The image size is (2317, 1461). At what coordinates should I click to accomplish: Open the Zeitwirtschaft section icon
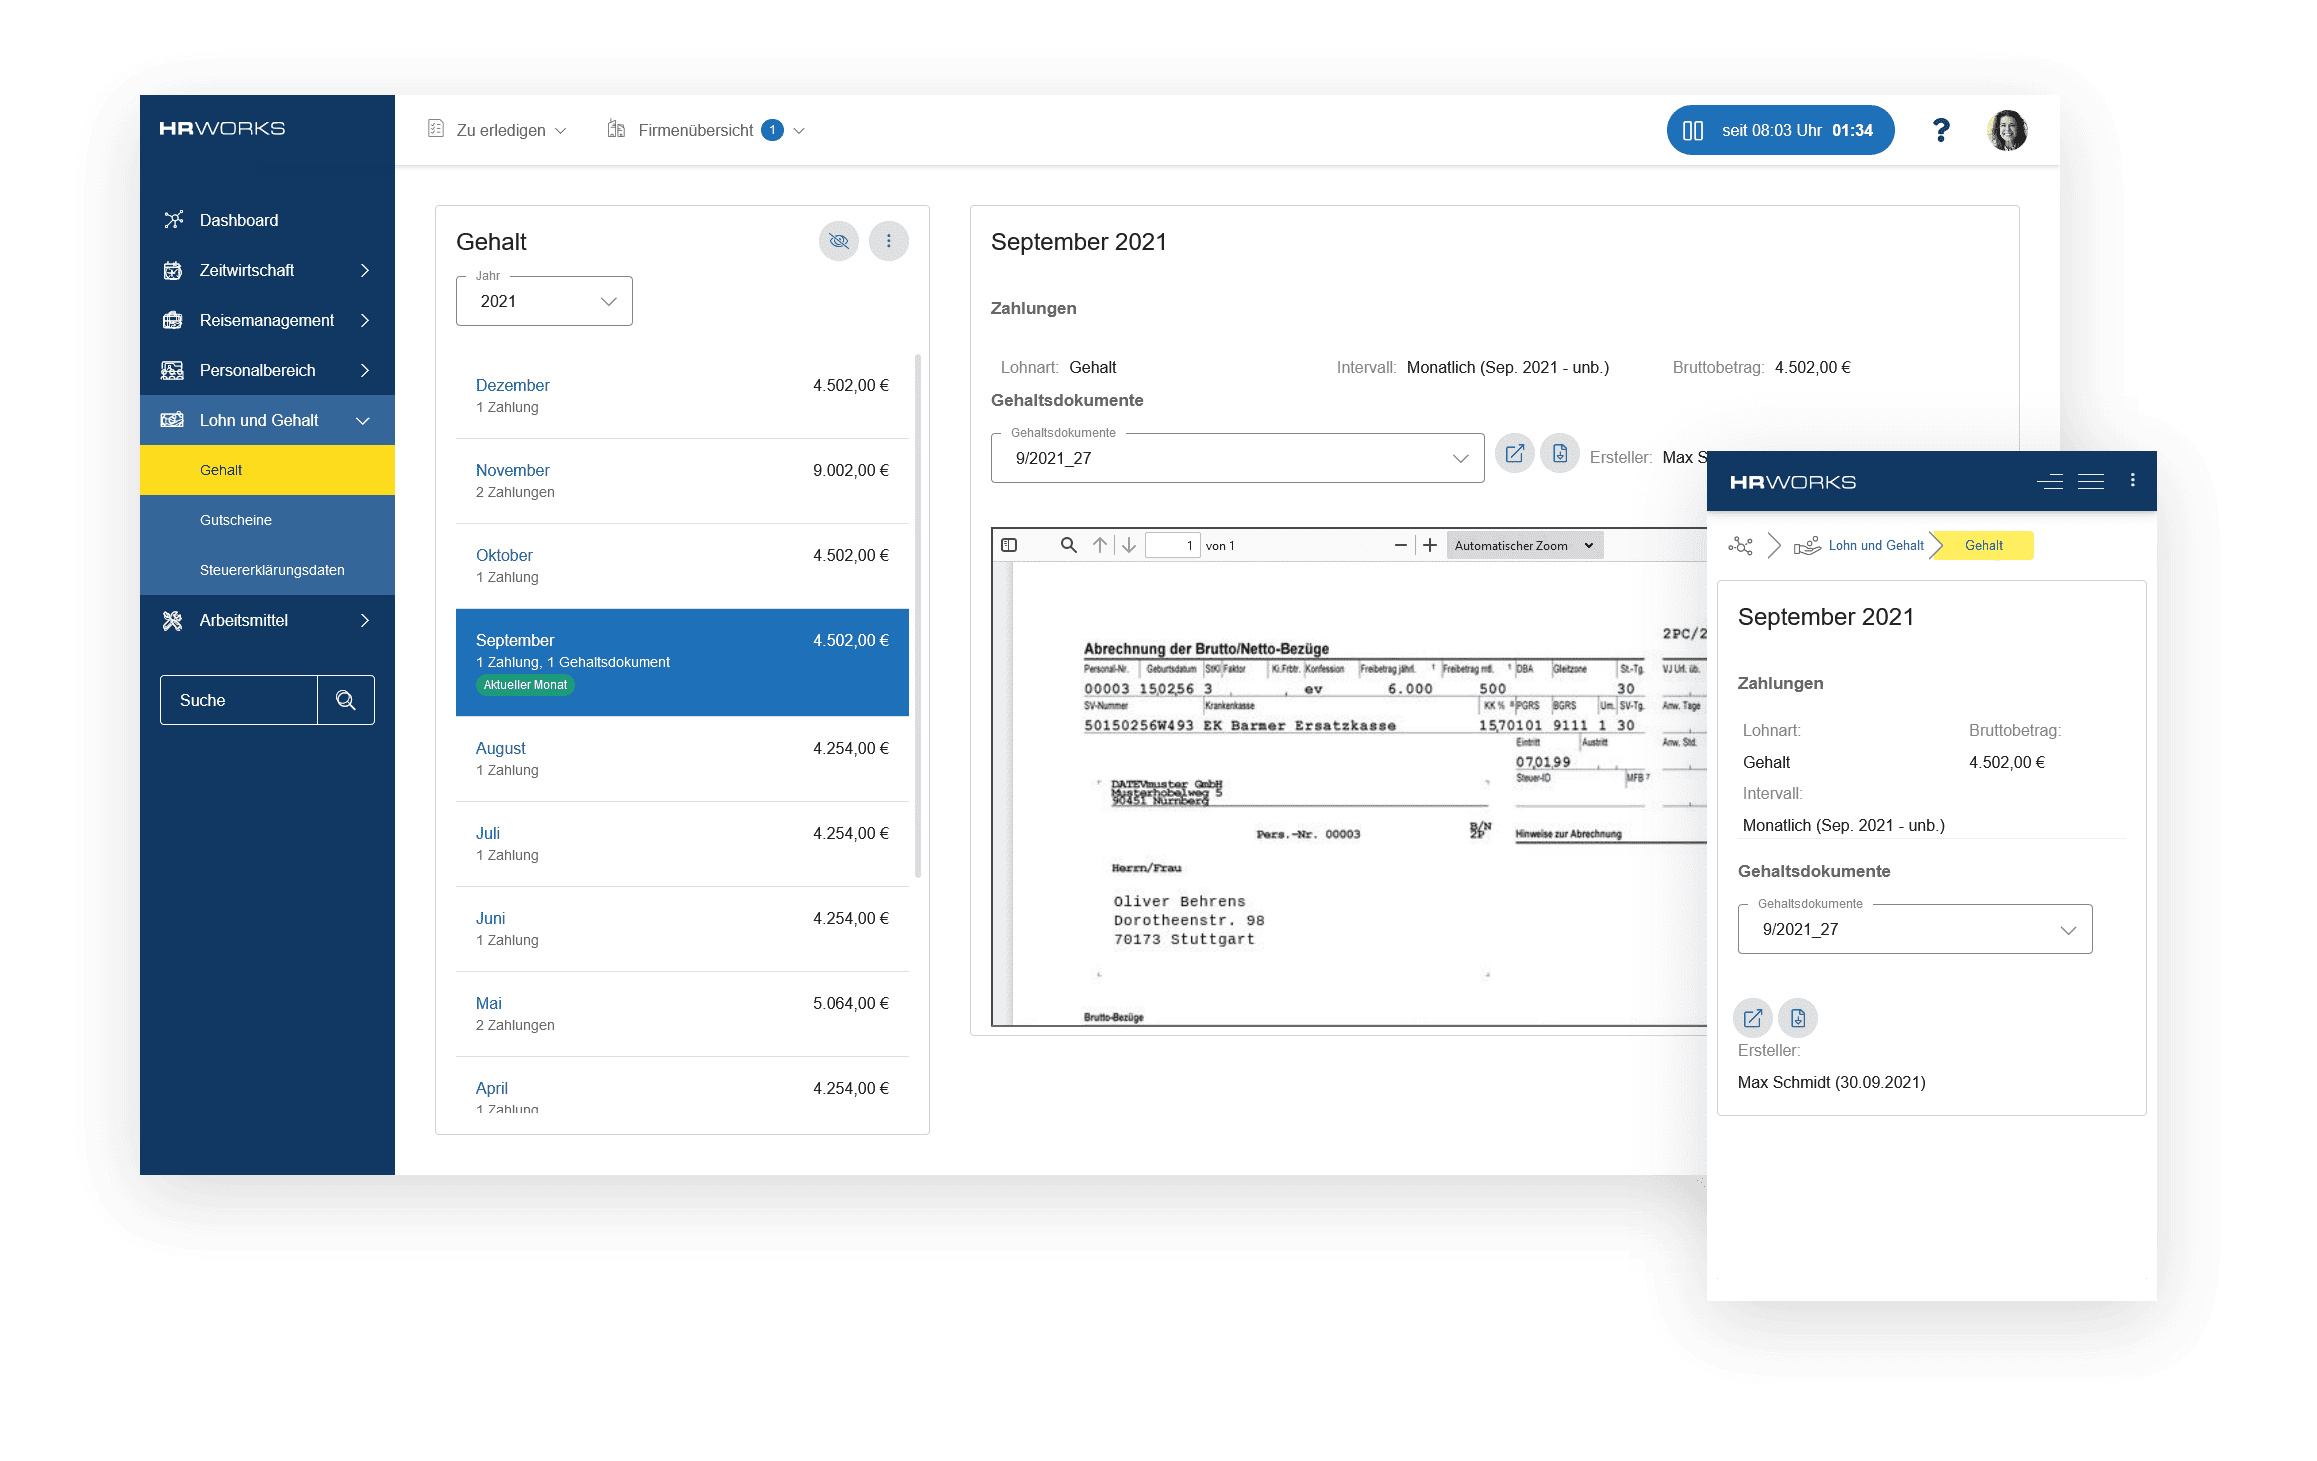(173, 270)
